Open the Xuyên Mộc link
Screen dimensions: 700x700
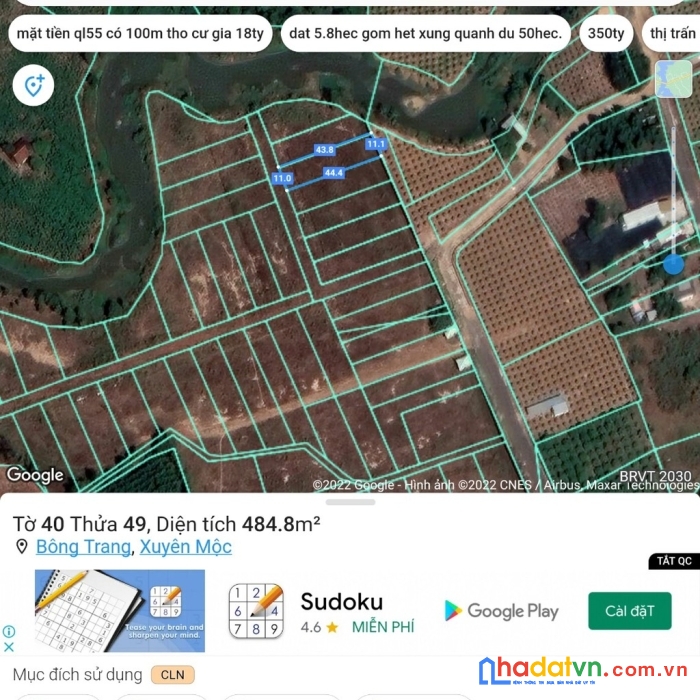tap(186, 547)
